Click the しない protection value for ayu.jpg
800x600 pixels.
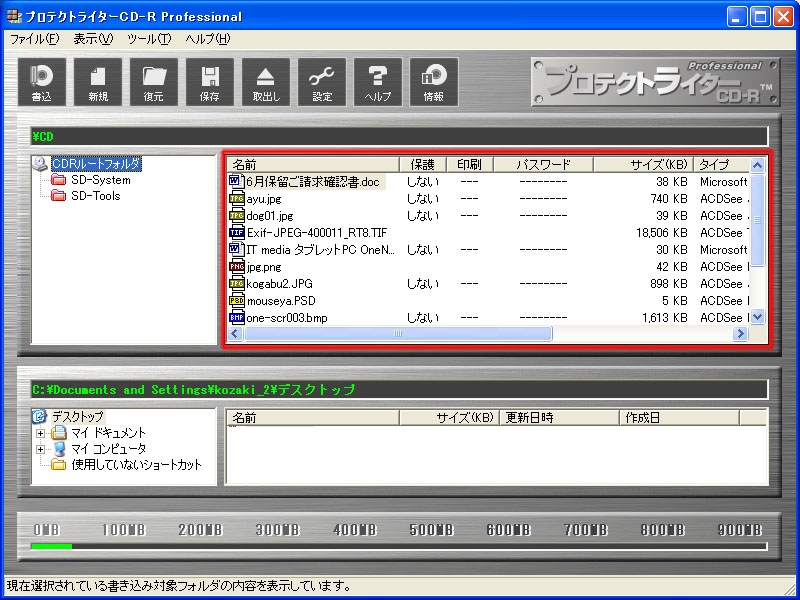[422, 199]
